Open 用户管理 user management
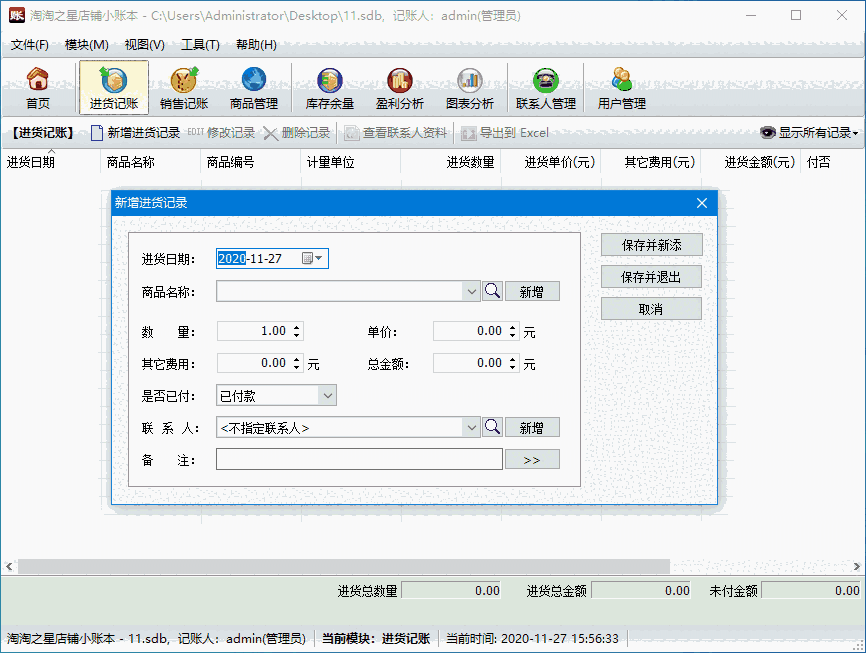 (622, 87)
